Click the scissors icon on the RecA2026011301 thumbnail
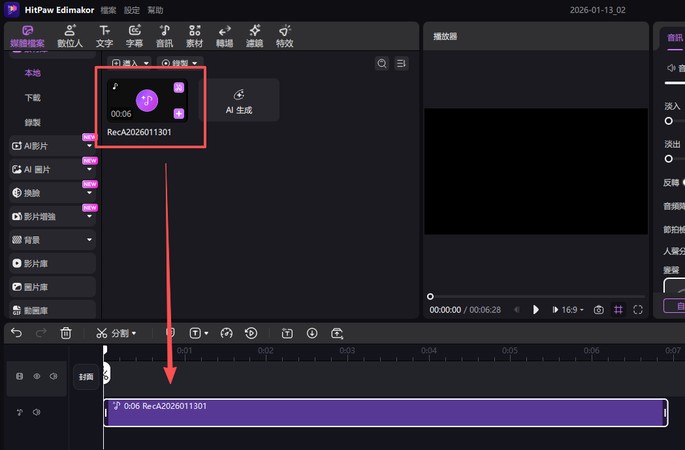685x450 pixels. pos(179,87)
